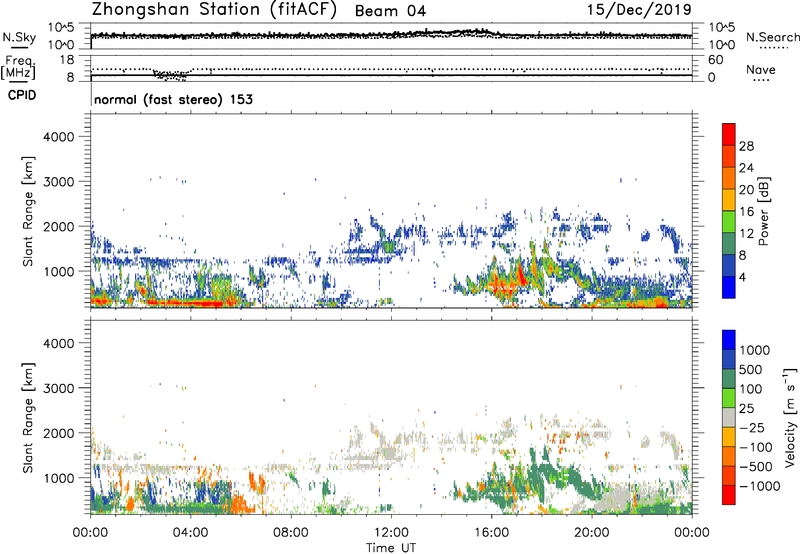The image size is (800, 554).
Task: Click the 12:00 time tick label
Action: tap(391, 533)
